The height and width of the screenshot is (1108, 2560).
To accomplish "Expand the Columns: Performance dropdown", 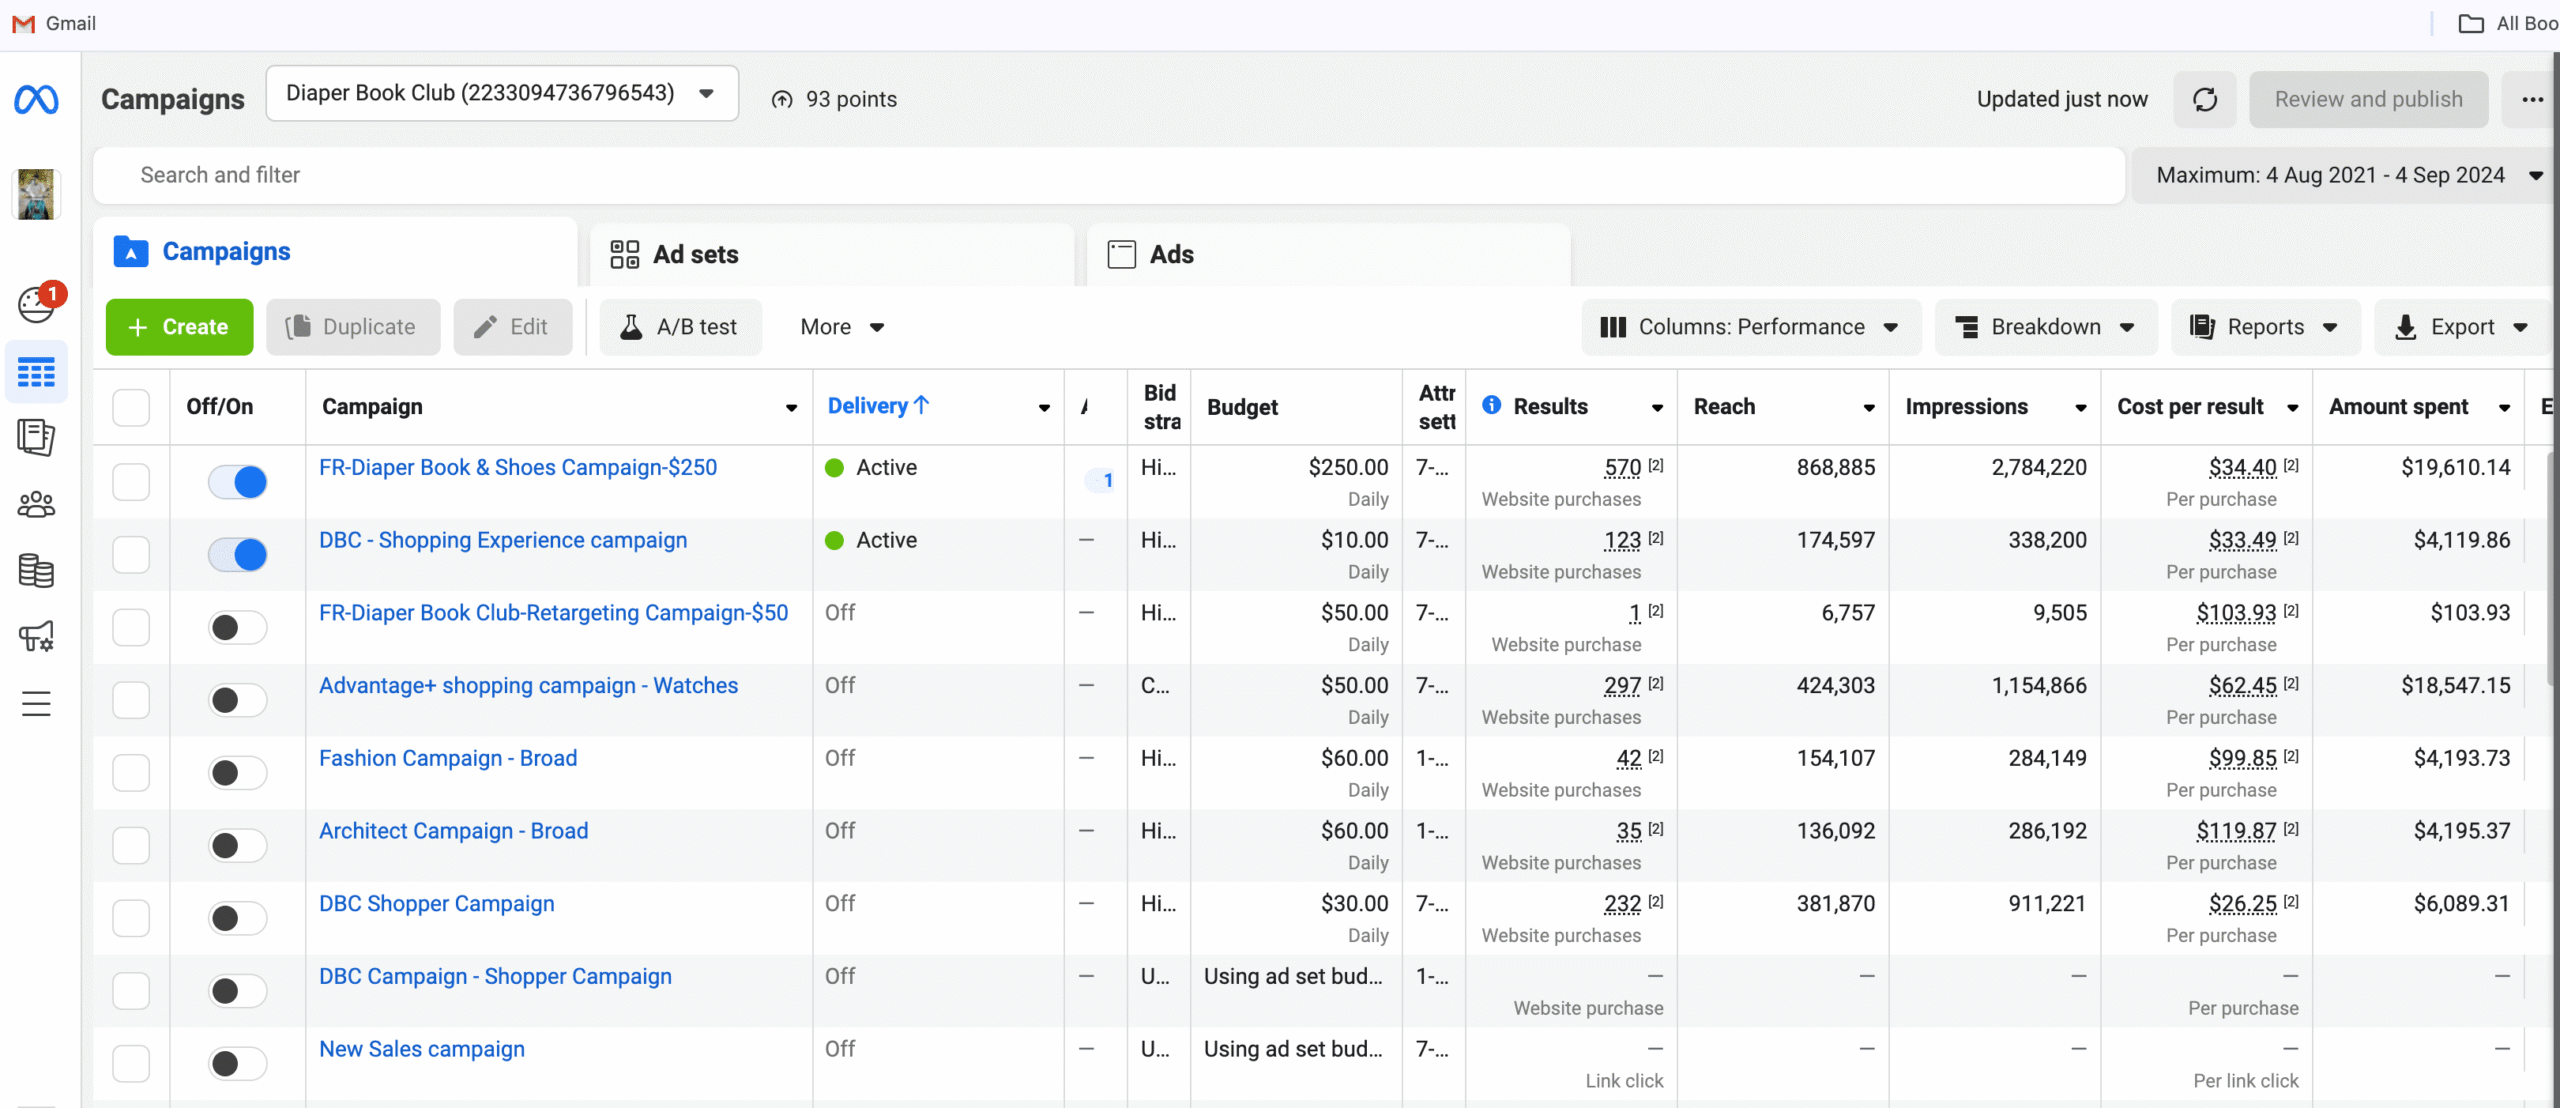I will point(1750,327).
